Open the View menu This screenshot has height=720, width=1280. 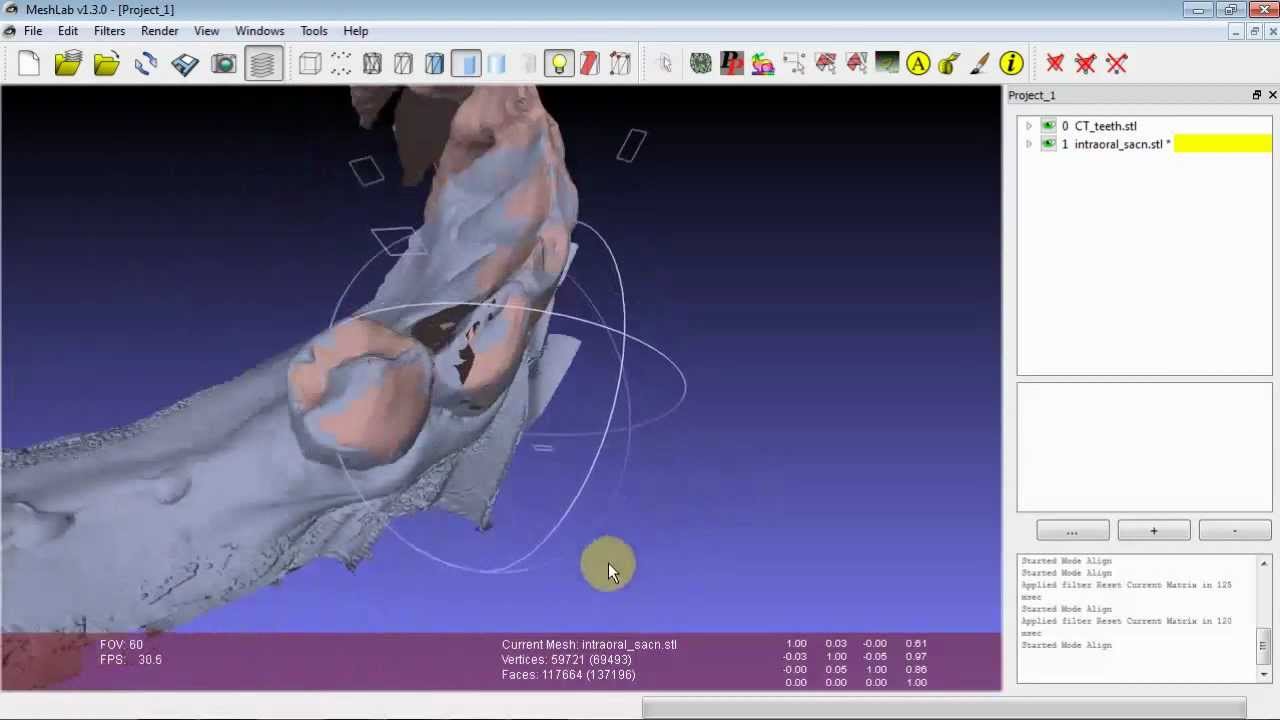(207, 31)
